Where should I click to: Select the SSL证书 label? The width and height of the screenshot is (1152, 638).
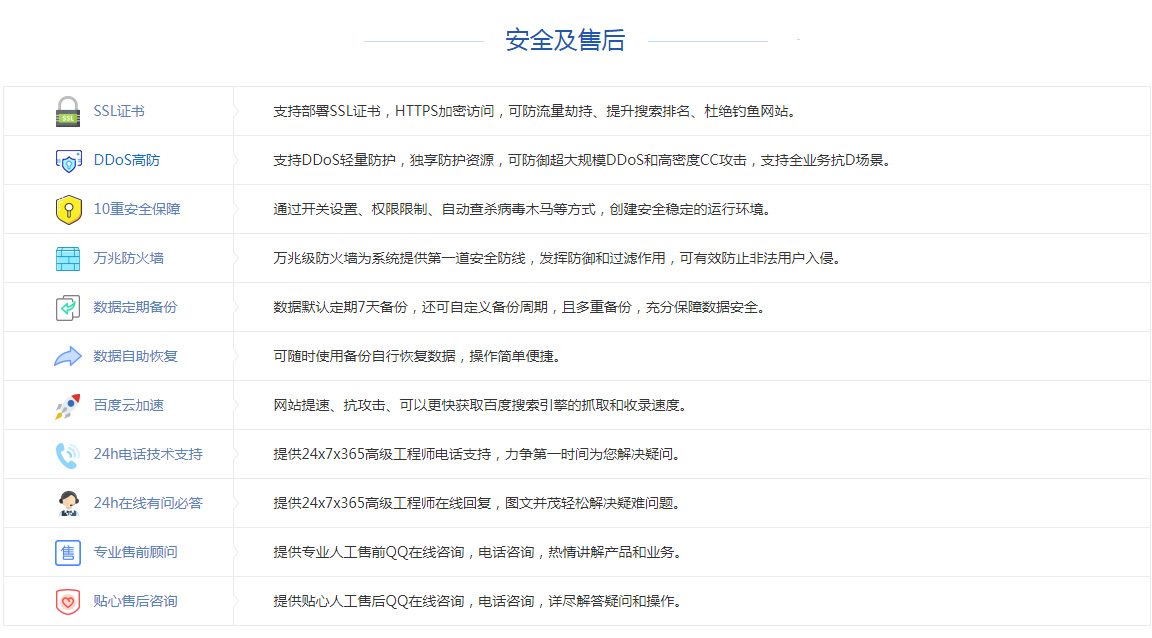[x=119, y=111]
